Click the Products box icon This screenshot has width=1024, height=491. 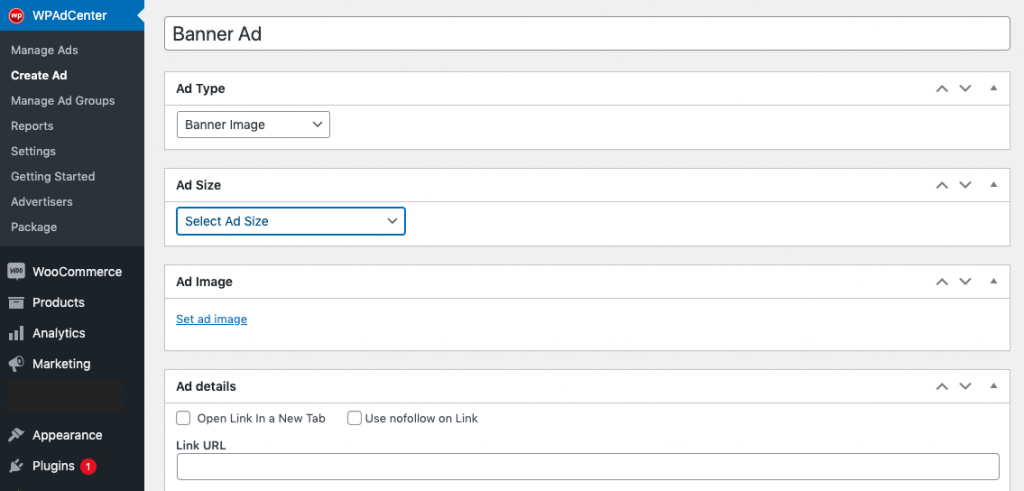click(16, 302)
